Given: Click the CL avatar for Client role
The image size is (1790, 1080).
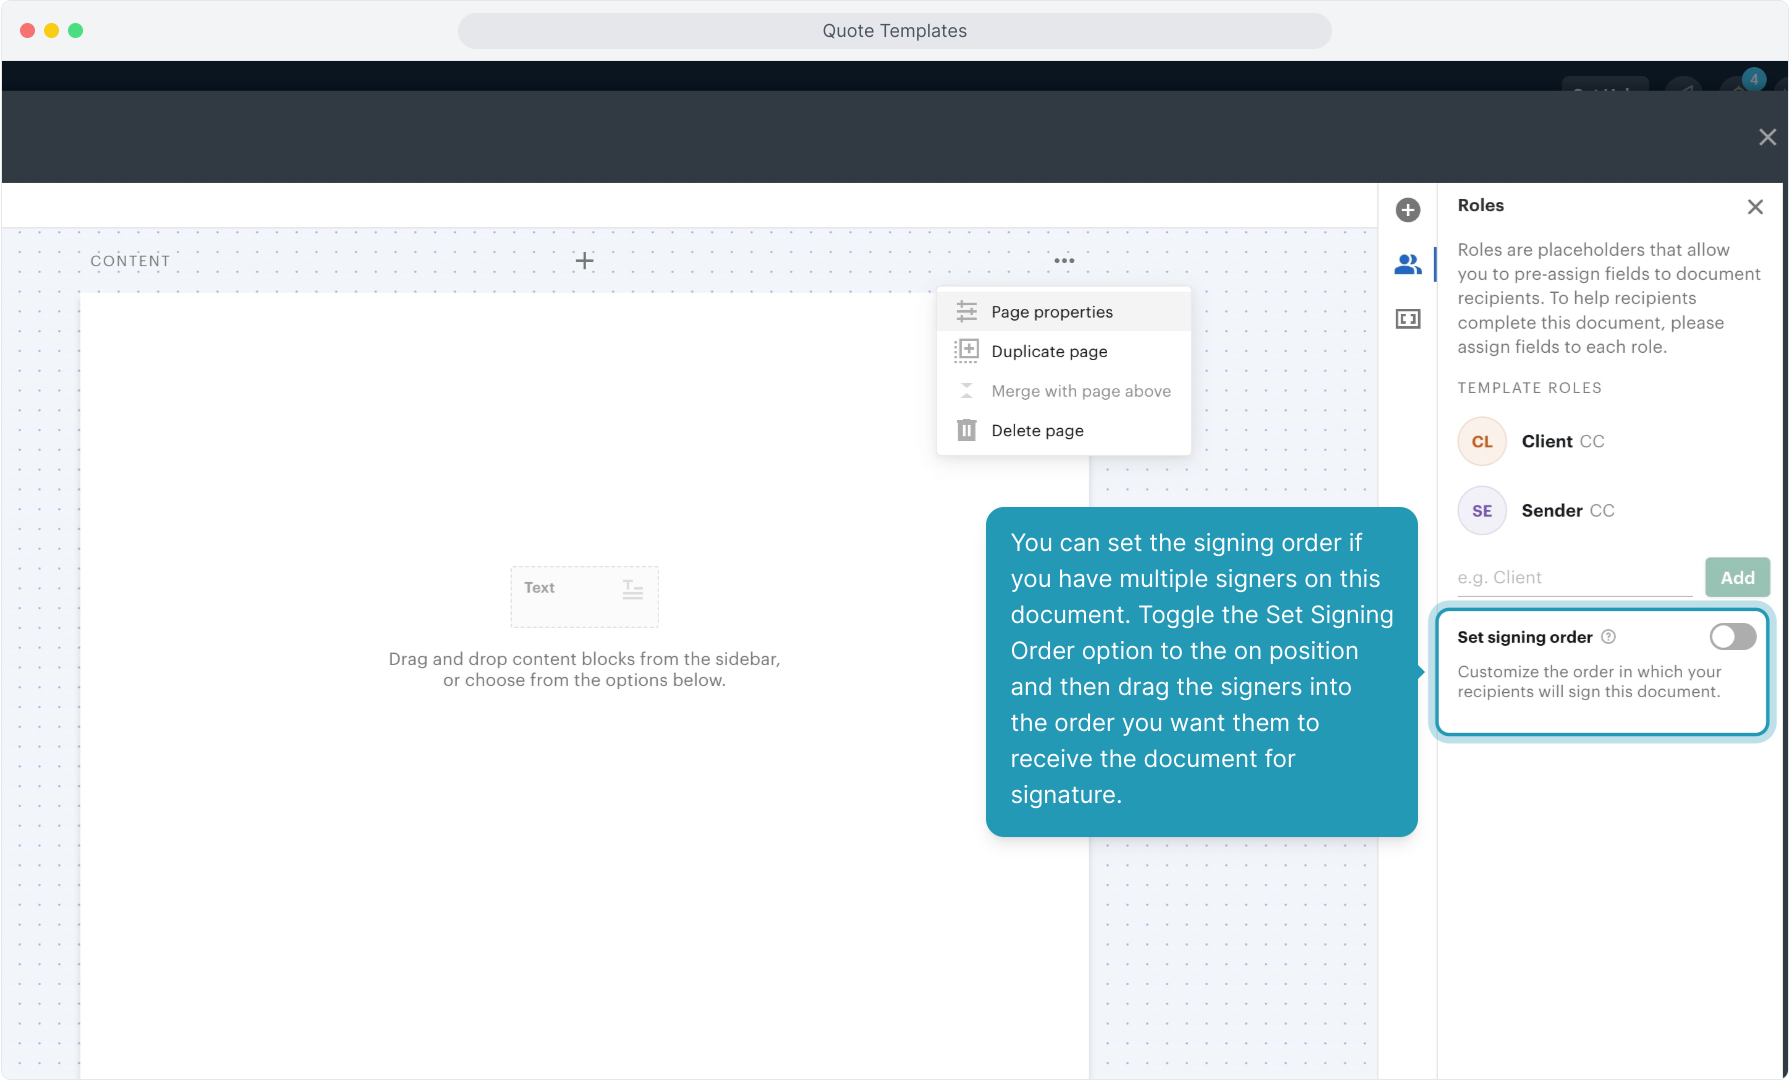Looking at the screenshot, I should pos(1482,442).
